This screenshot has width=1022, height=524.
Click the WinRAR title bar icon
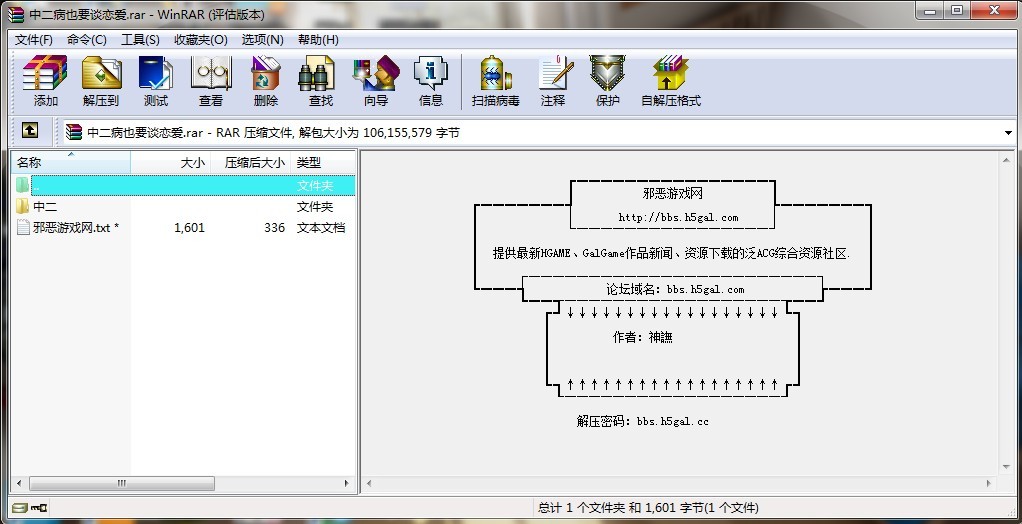tap(16, 14)
